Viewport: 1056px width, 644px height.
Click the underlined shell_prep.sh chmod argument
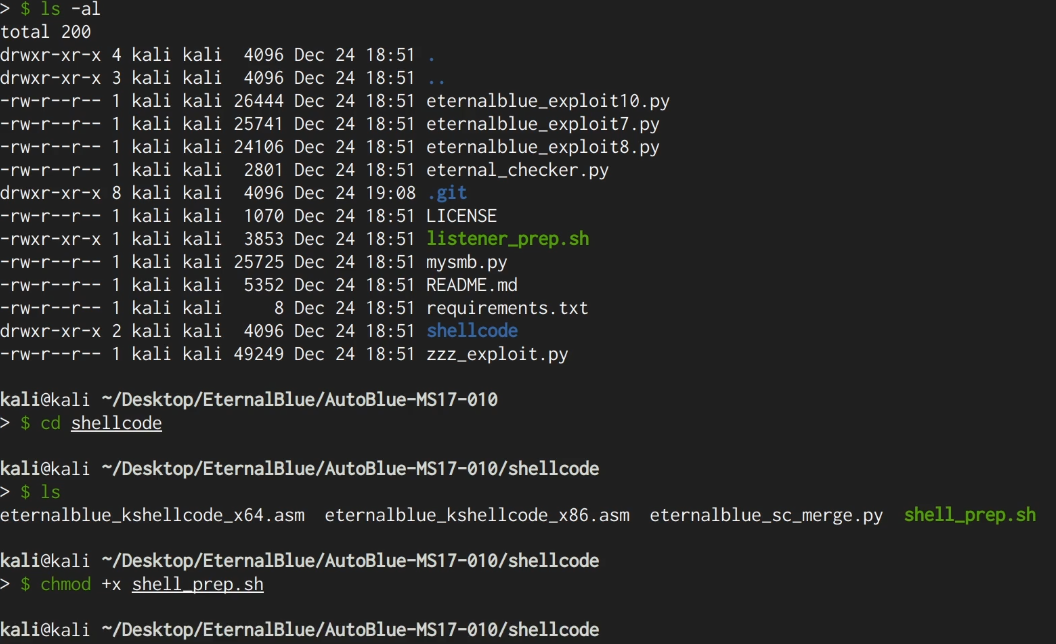pos(197,584)
